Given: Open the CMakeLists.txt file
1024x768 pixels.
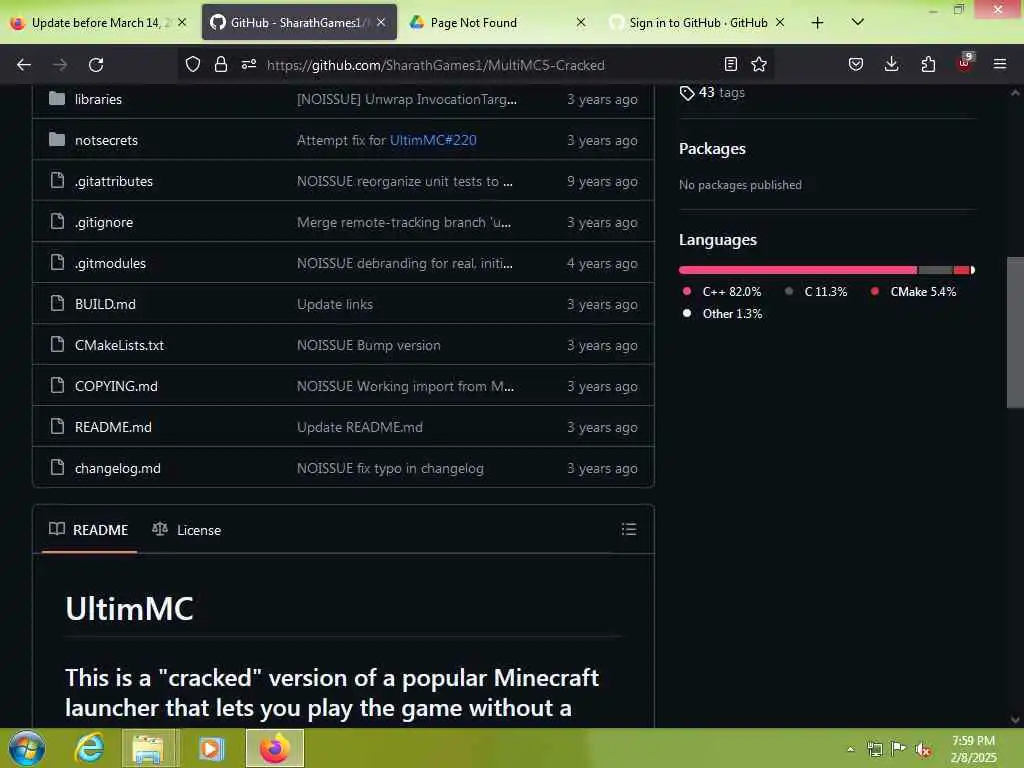Looking at the screenshot, I should pos(119,345).
